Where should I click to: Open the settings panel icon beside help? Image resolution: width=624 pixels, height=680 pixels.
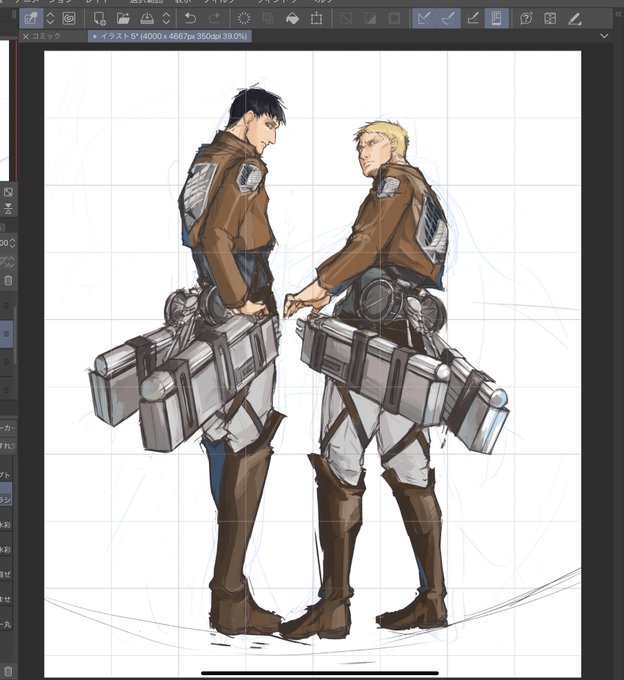550,18
